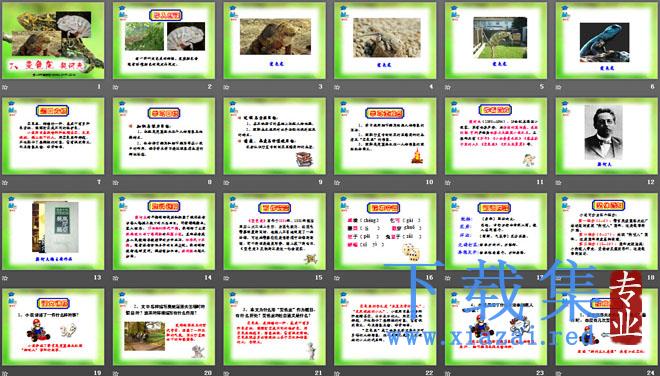Select slide 20 with the forest photo
The width and height of the screenshot is (660, 376).
(164, 327)
